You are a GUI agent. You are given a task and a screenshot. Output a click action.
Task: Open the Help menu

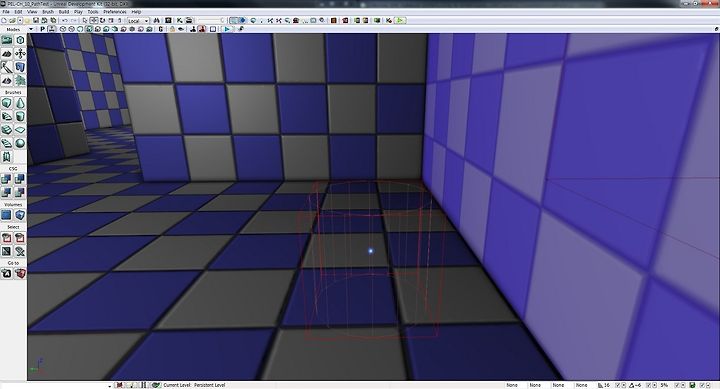pyautogui.click(x=136, y=12)
